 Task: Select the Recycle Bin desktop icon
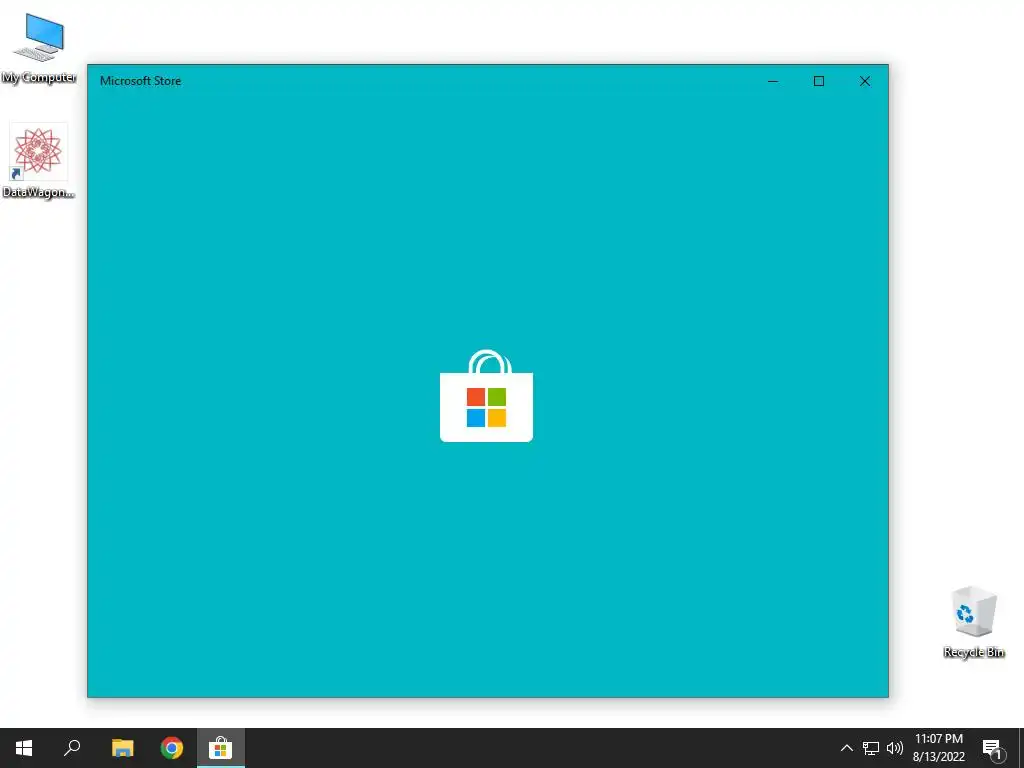click(x=974, y=622)
